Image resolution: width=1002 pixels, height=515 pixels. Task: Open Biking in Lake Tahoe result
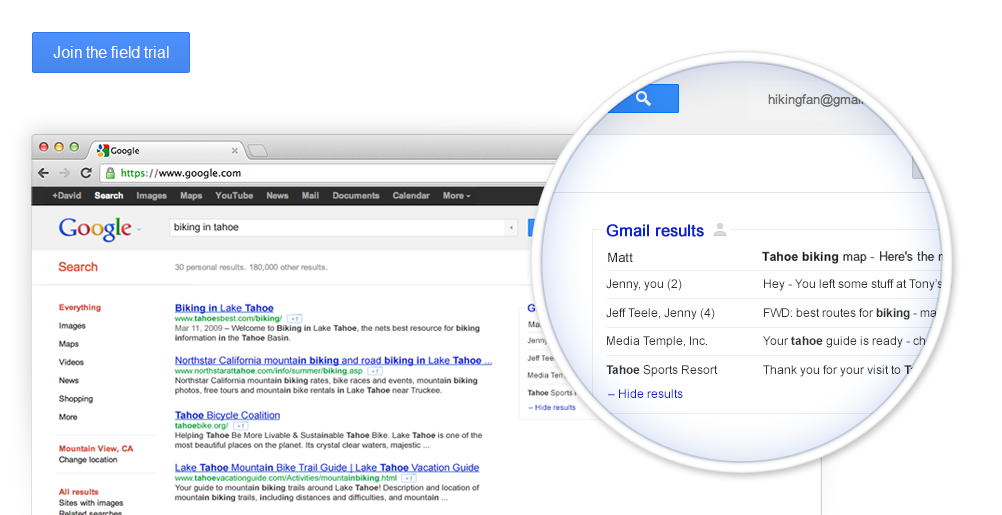224,308
